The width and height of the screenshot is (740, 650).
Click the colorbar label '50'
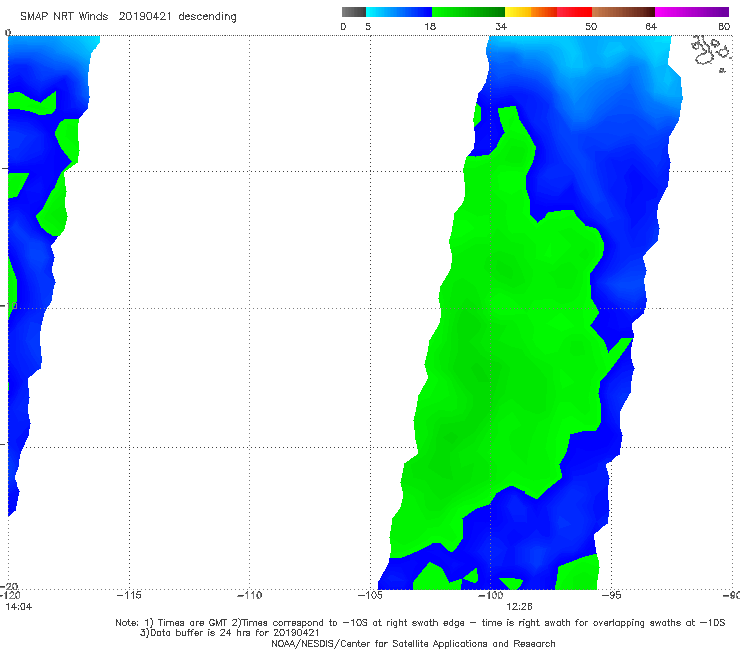(591, 26)
